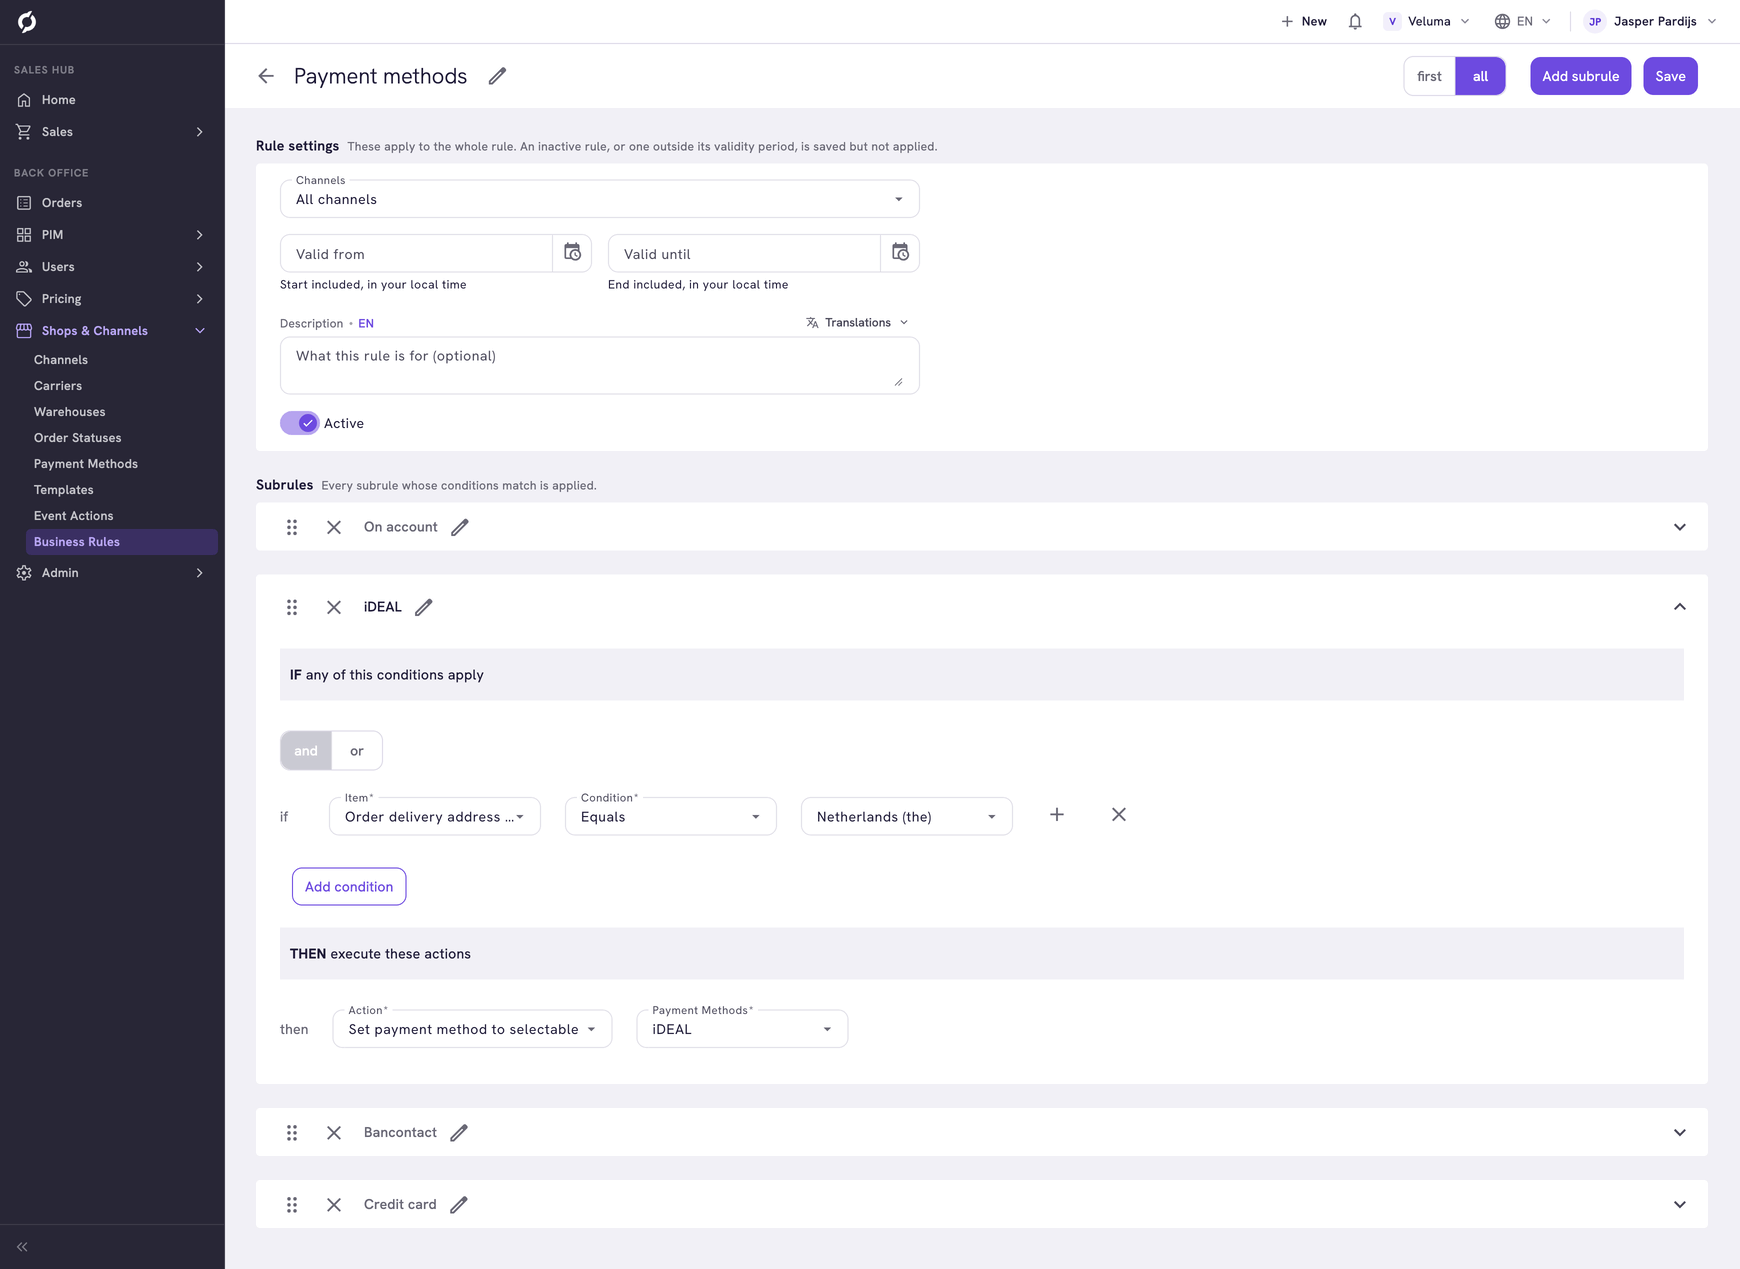The width and height of the screenshot is (1740, 1269).
Task: Rename the Bancontact subrule
Action: coord(459,1133)
